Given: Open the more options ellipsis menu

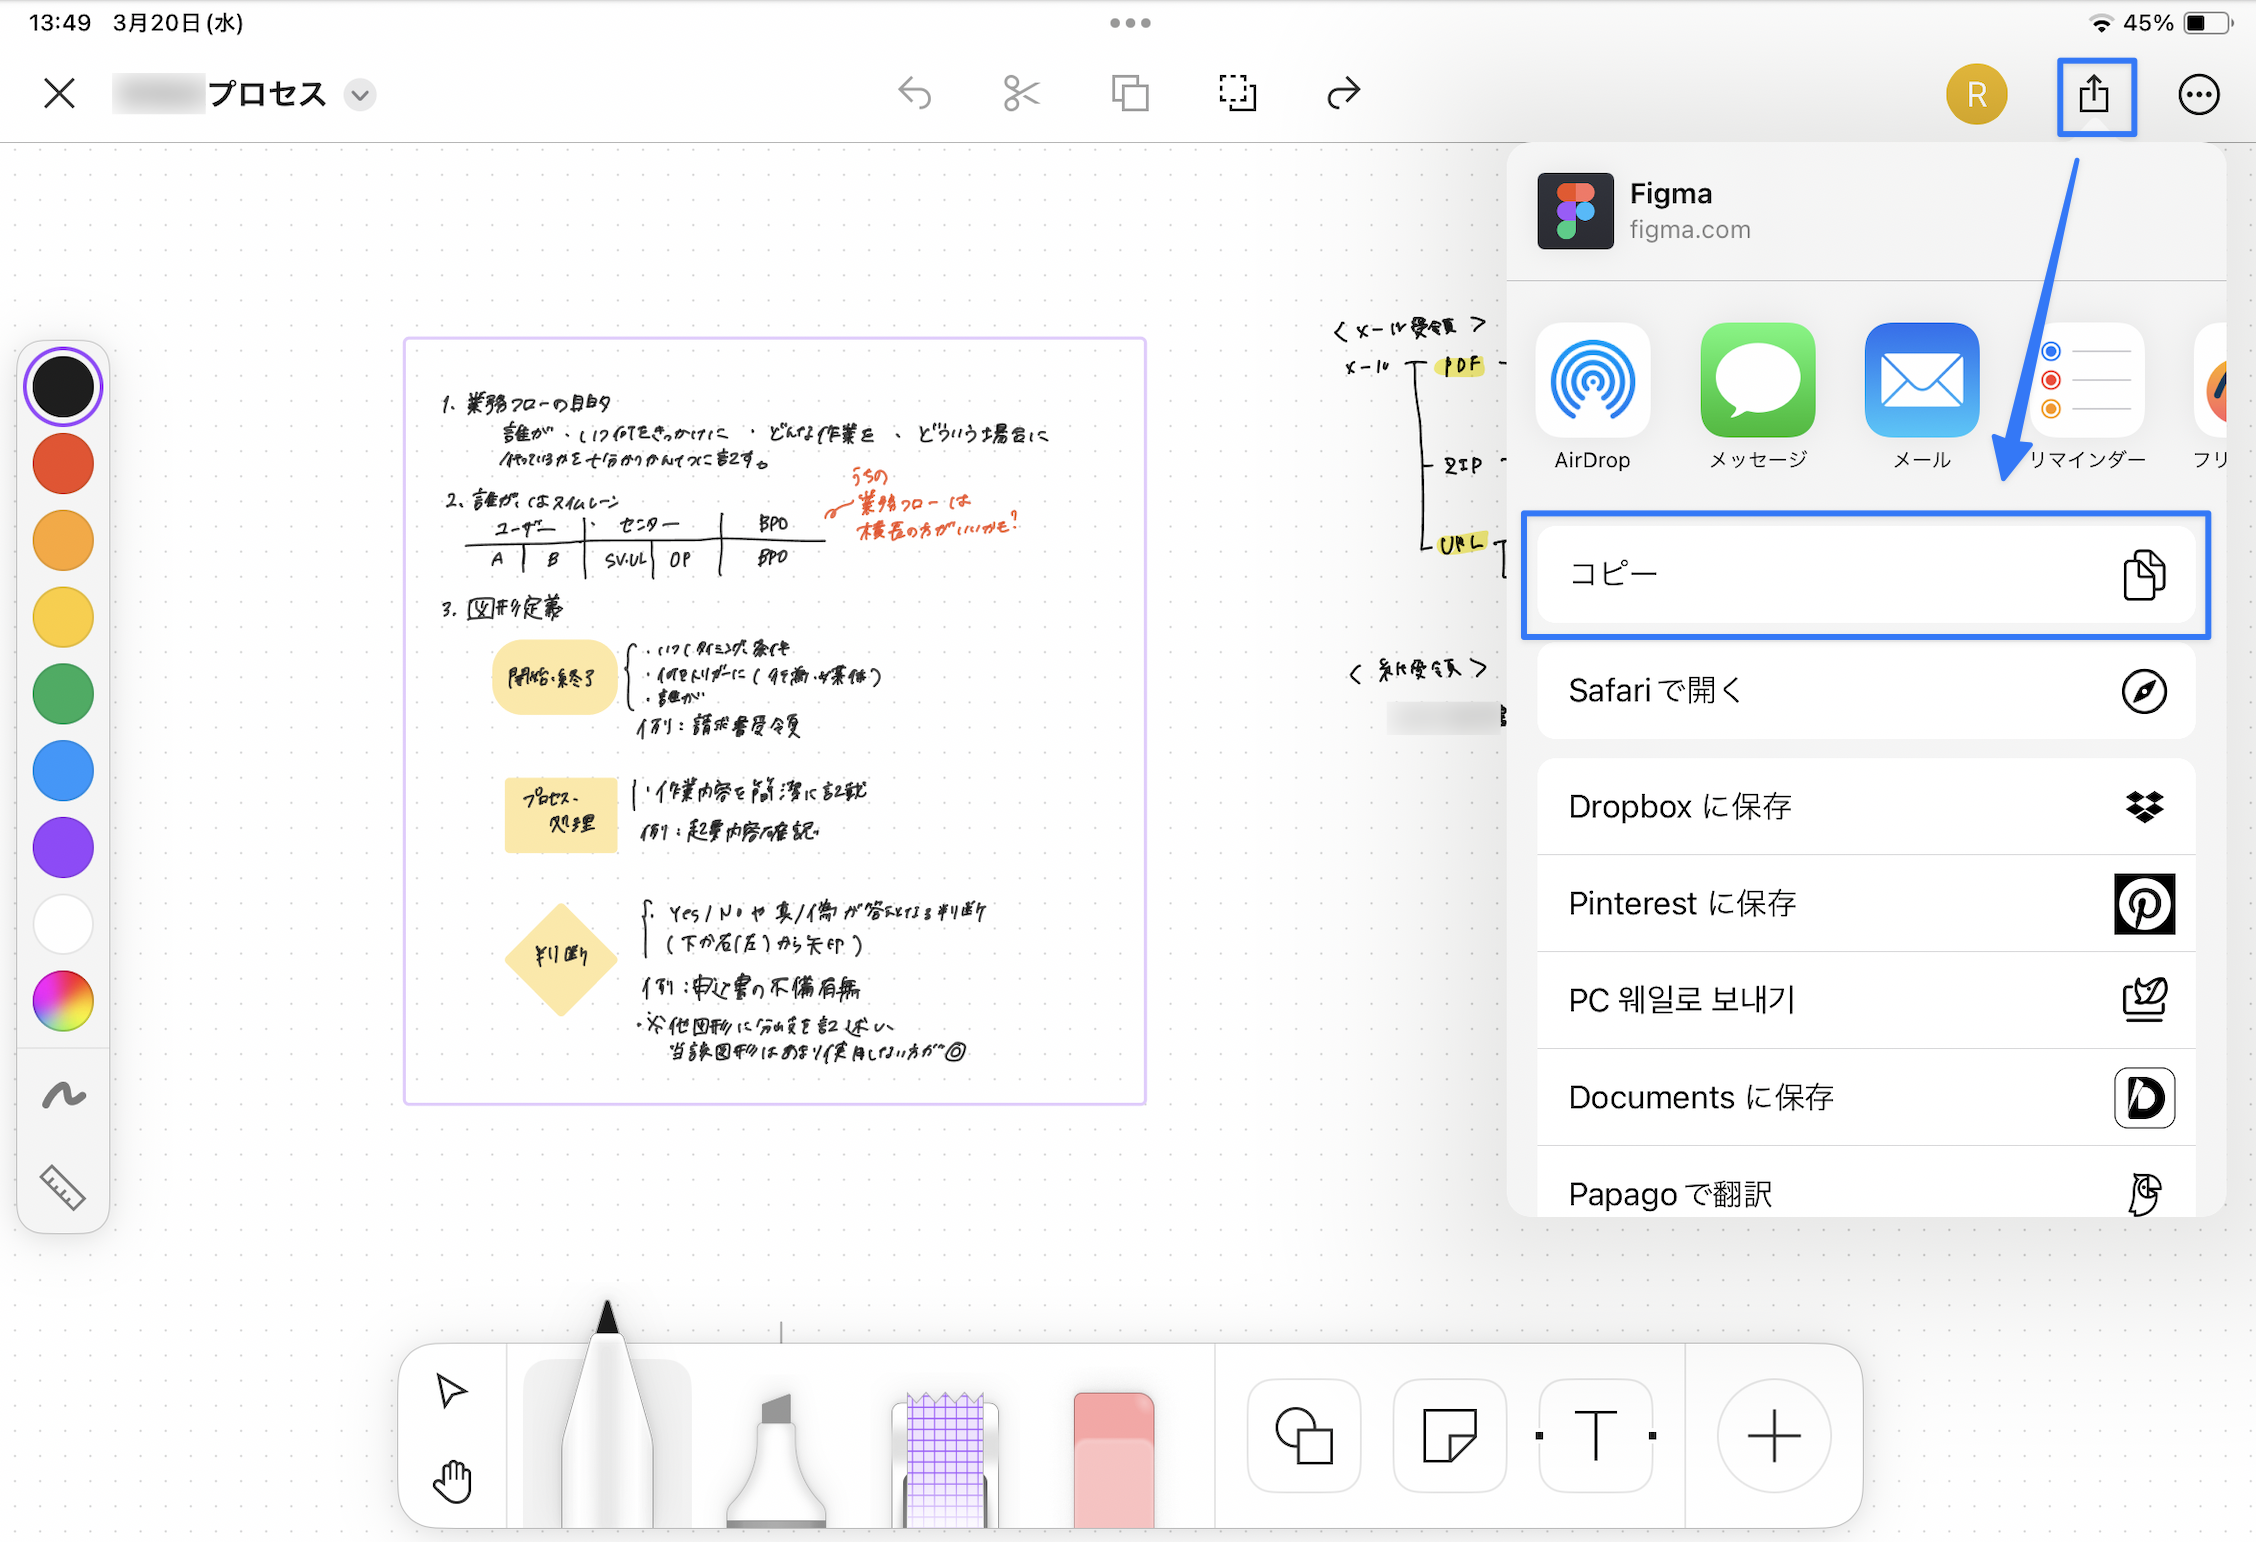Looking at the screenshot, I should click(2198, 95).
